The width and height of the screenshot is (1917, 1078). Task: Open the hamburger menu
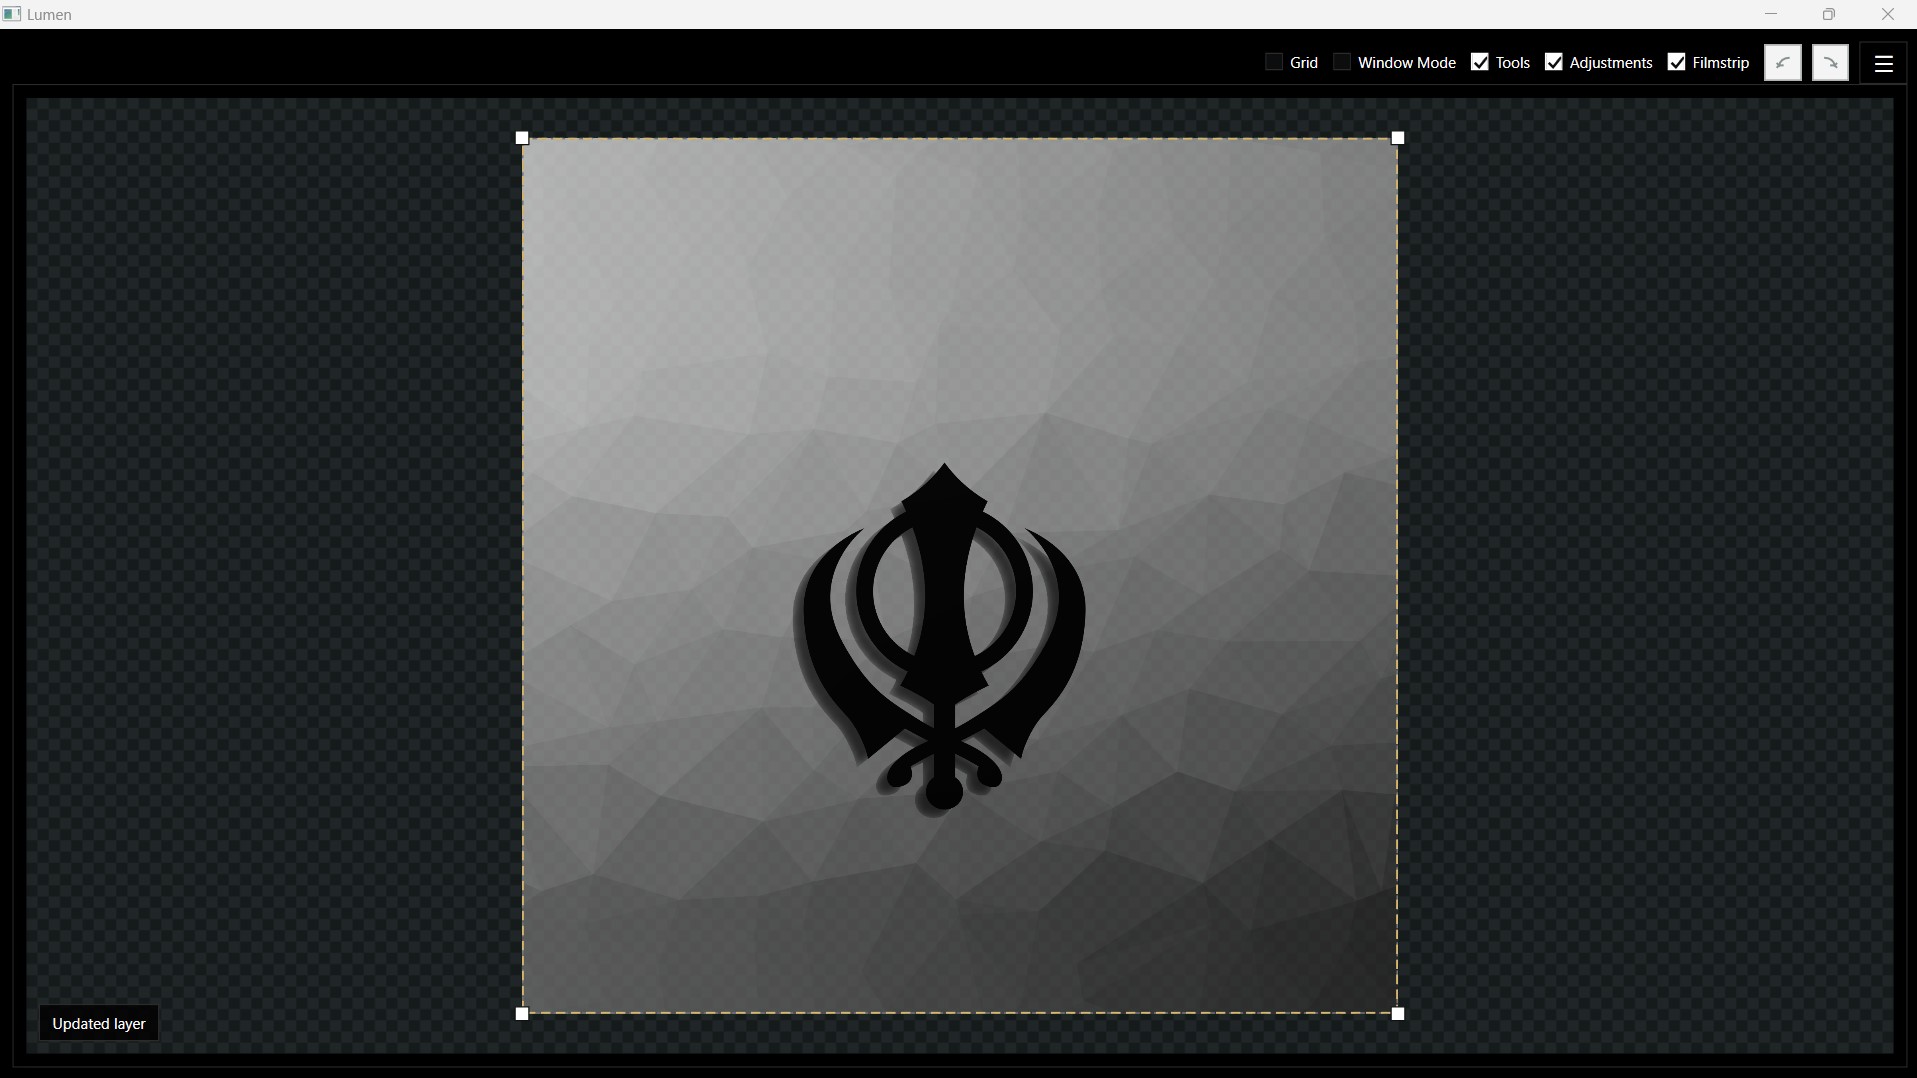(x=1884, y=63)
